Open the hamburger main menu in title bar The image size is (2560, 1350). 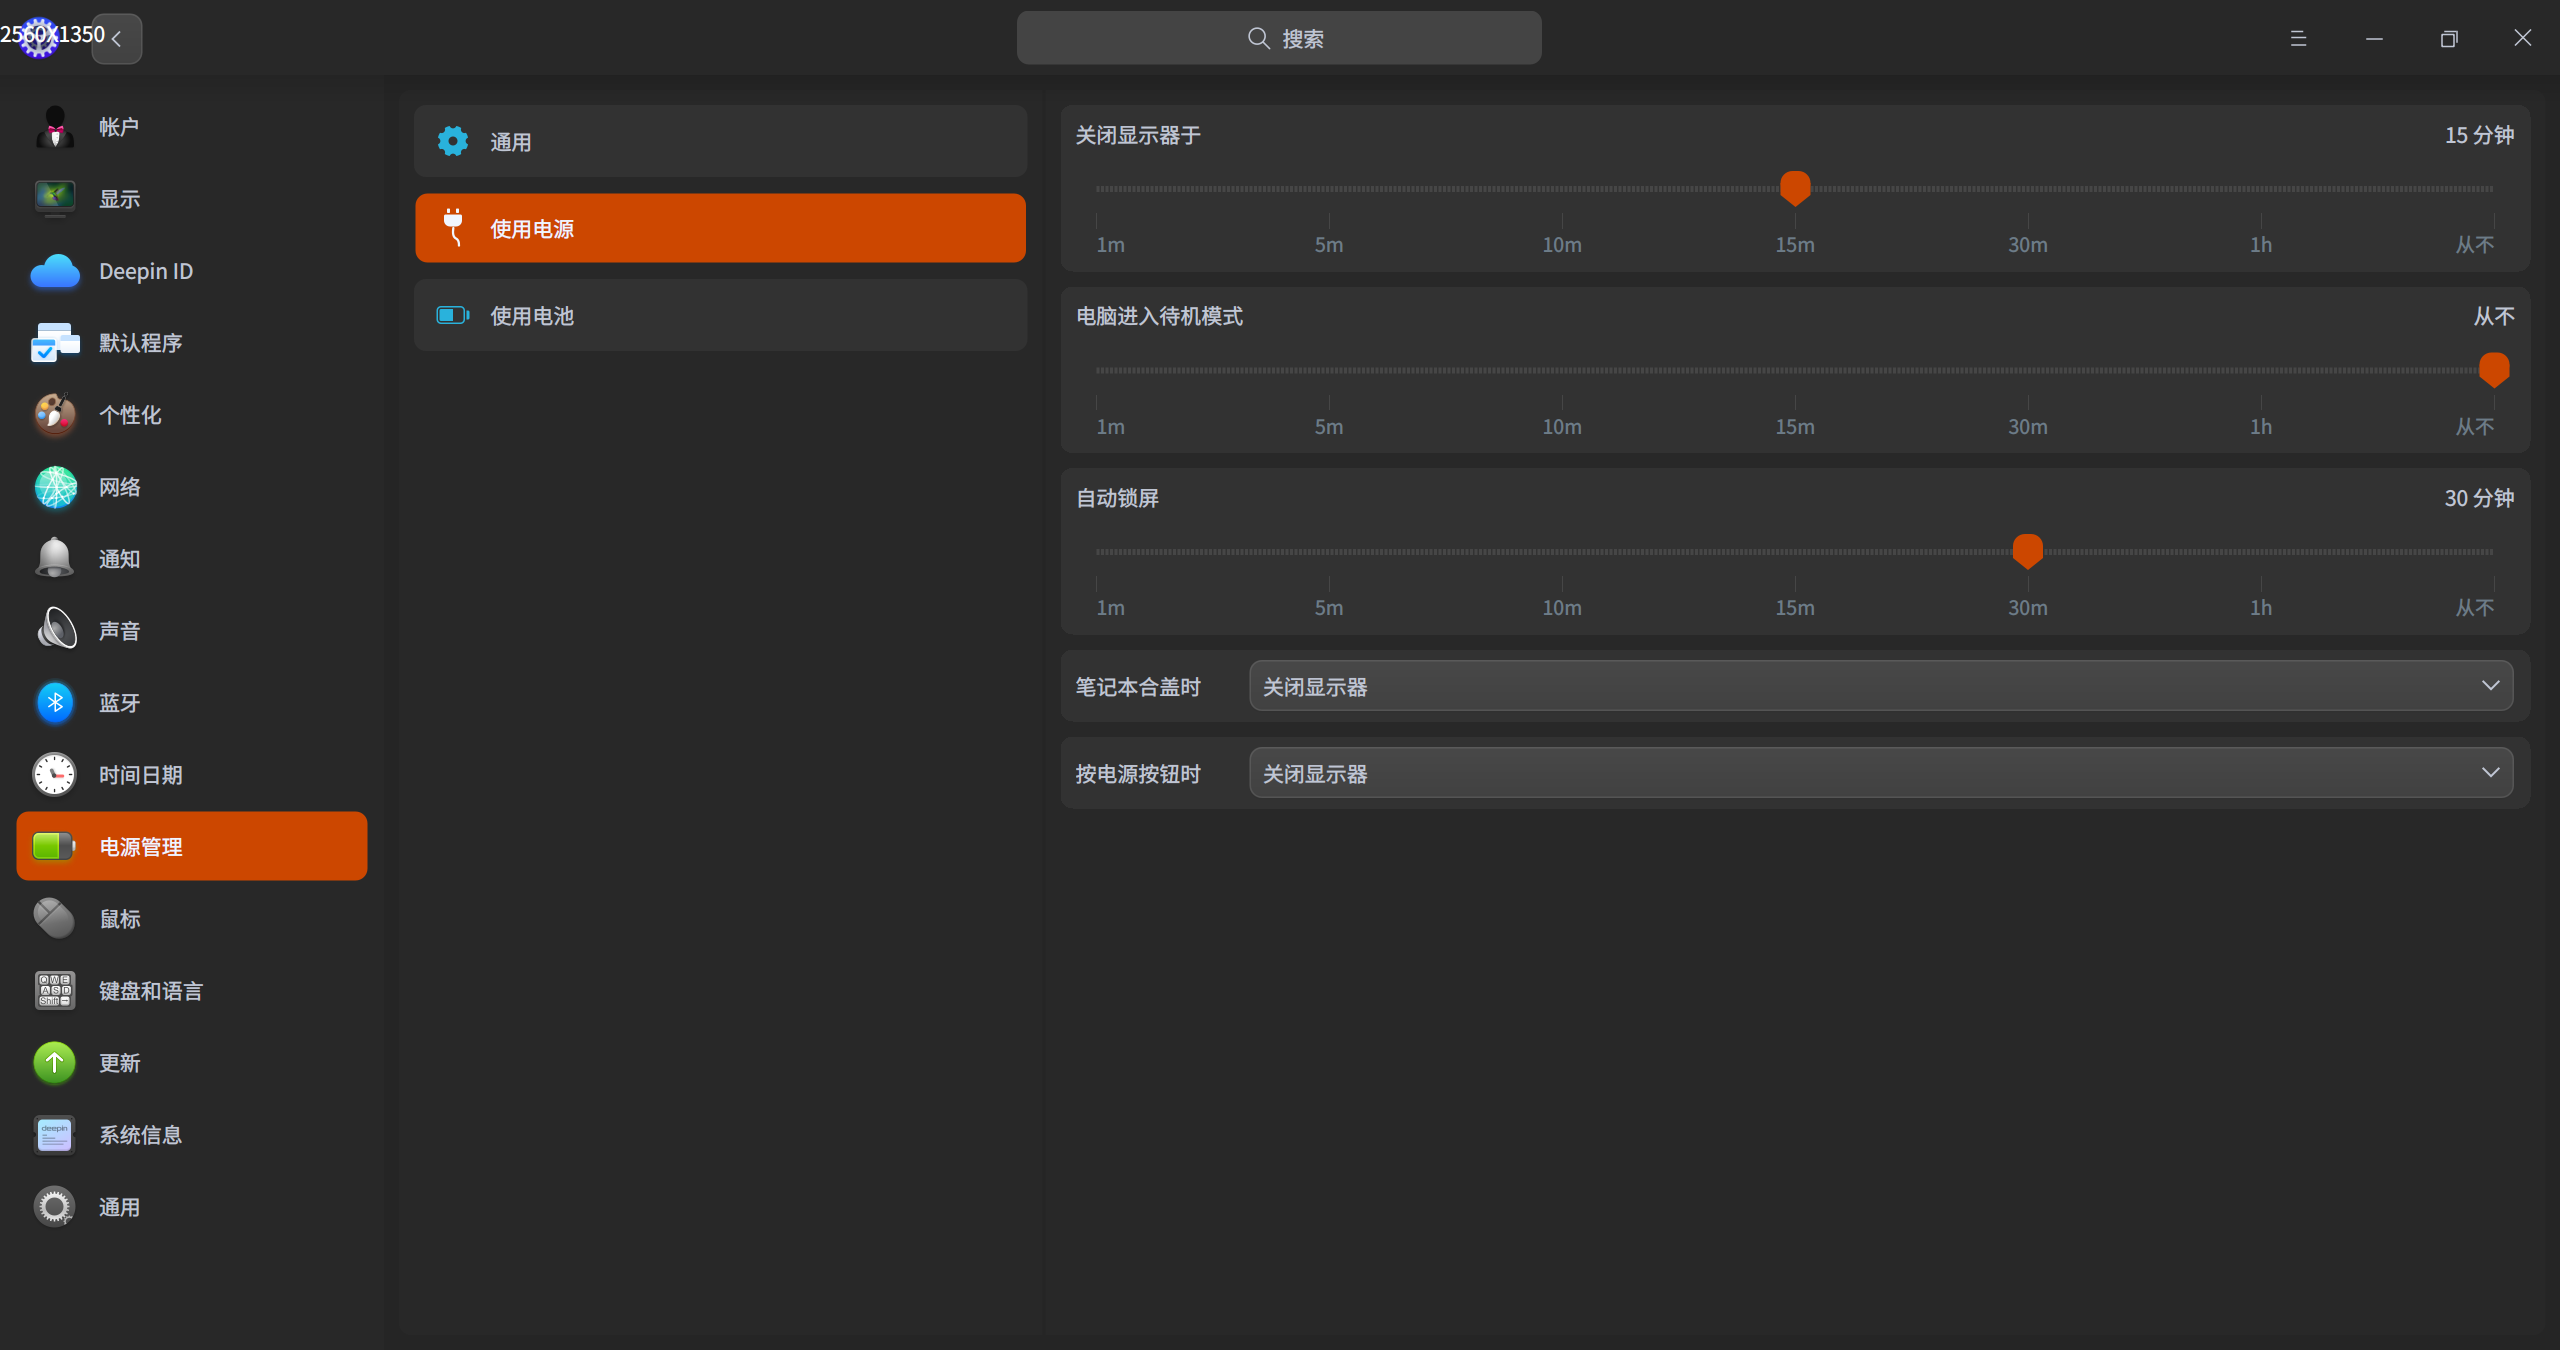coord(2298,38)
